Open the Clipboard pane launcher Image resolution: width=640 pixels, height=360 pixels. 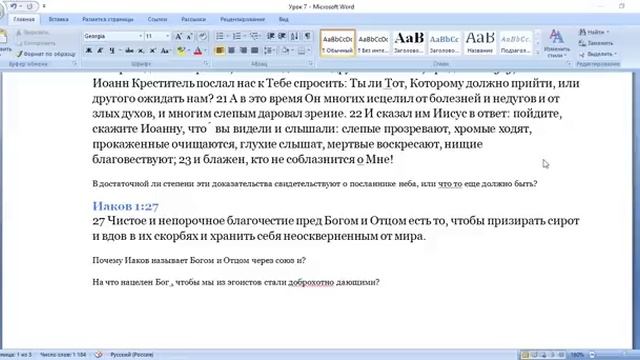coord(74,64)
